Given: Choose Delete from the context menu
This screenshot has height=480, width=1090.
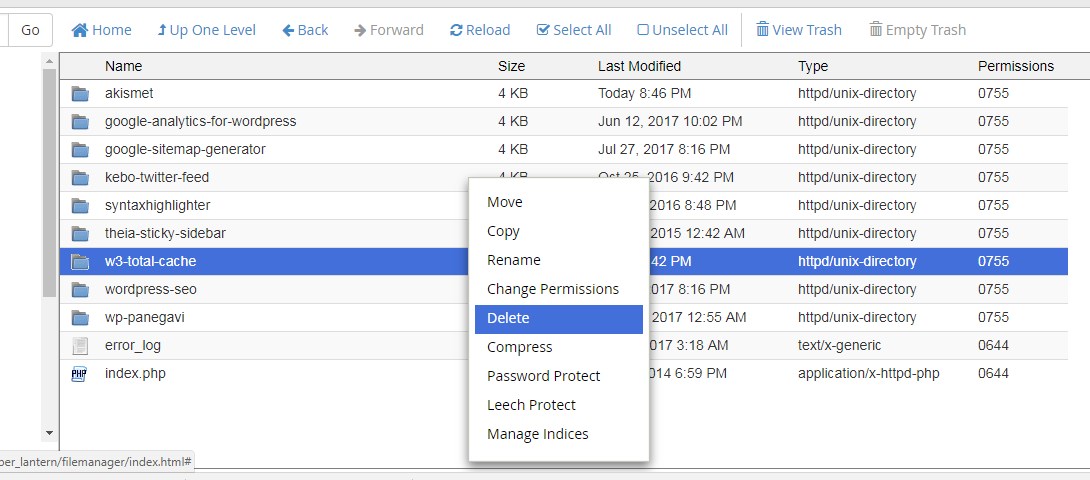Looking at the screenshot, I should click(x=508, y=319).
